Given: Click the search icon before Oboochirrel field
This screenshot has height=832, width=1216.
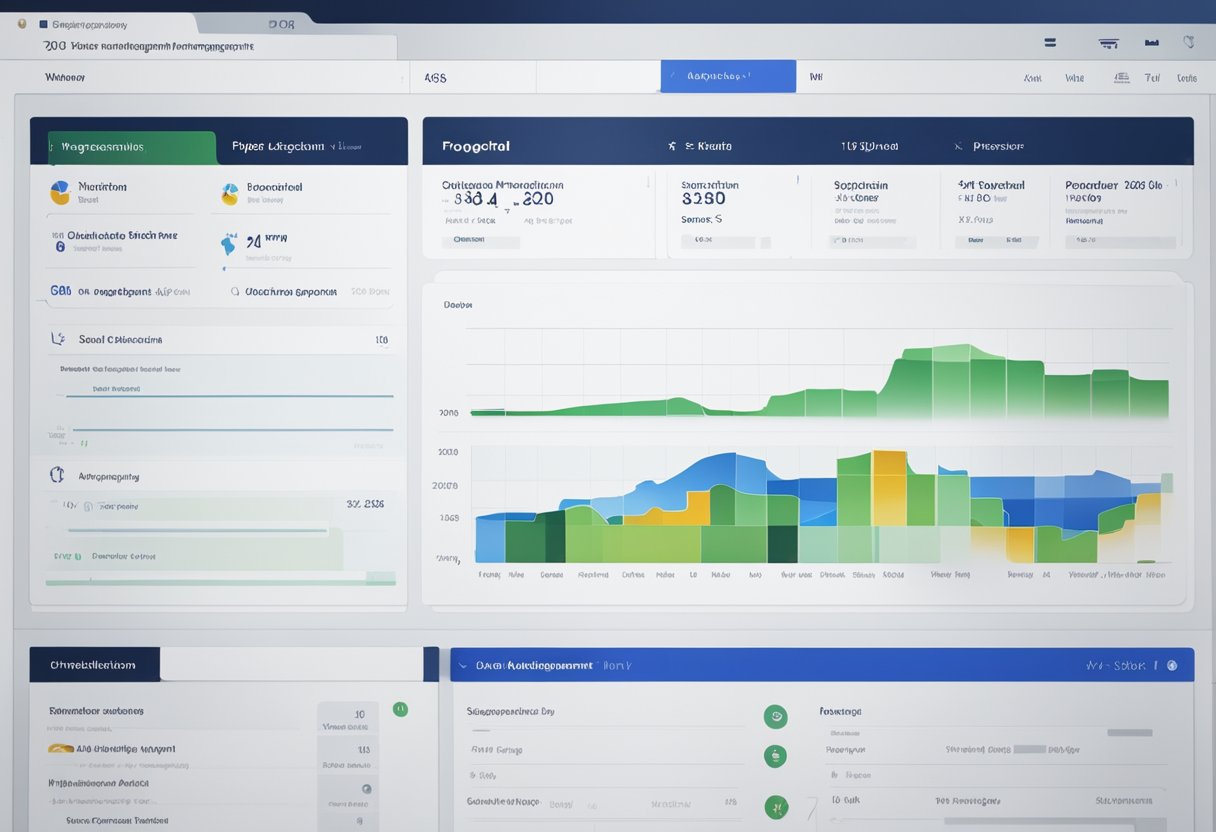Looking at the screenshot, I should pos(235,292).
